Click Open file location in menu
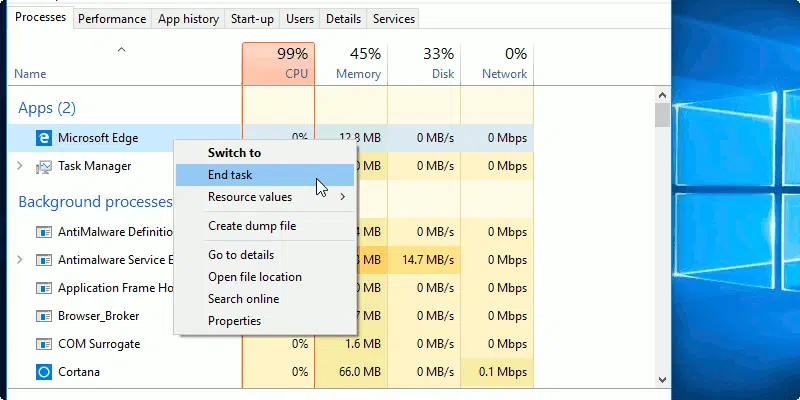The height and width of the screenshot is (400, 800). pos(254,277)
